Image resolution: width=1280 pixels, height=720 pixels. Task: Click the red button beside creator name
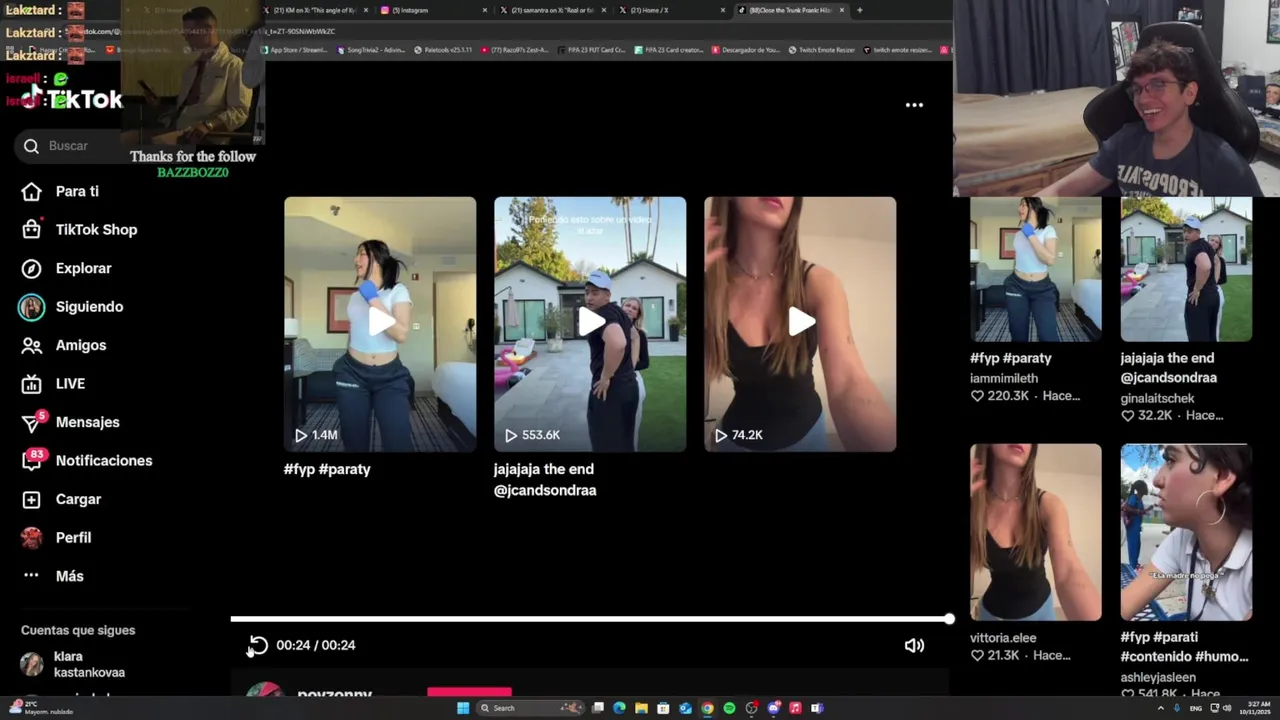point(469,692)
